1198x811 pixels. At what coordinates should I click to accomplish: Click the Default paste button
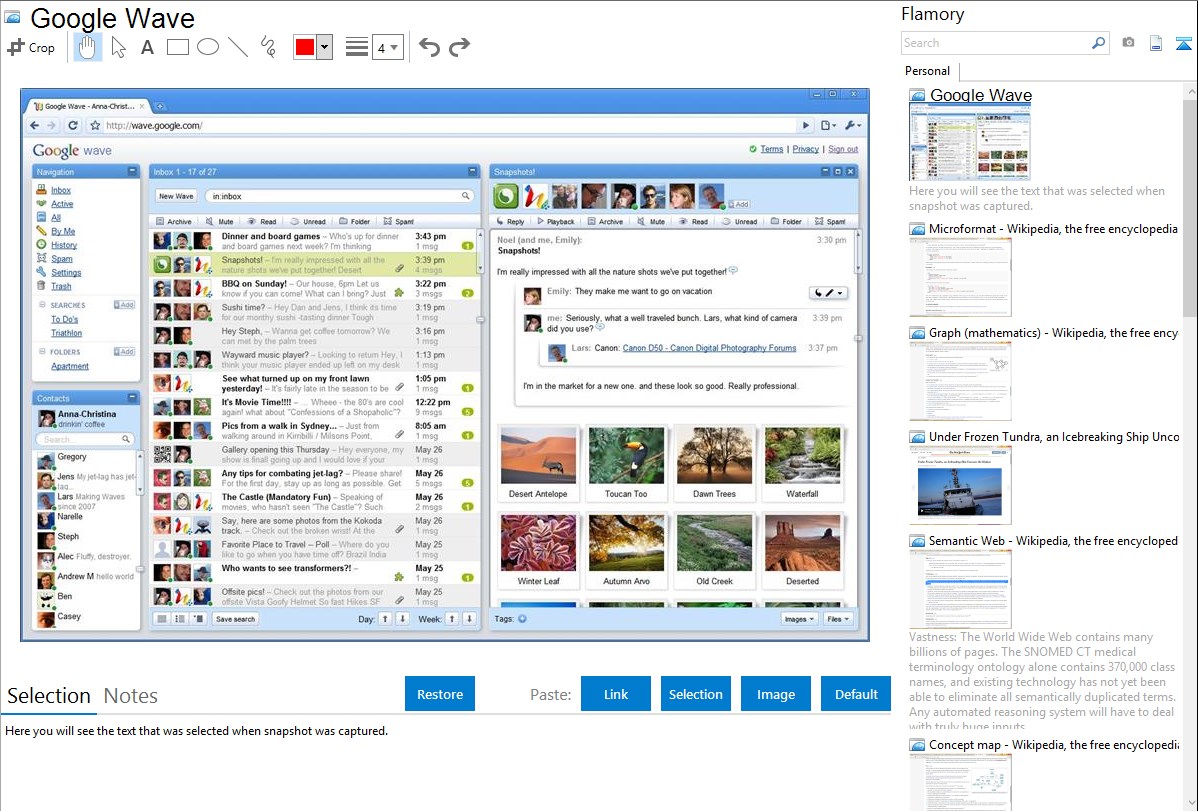click(x=856, y=694)
